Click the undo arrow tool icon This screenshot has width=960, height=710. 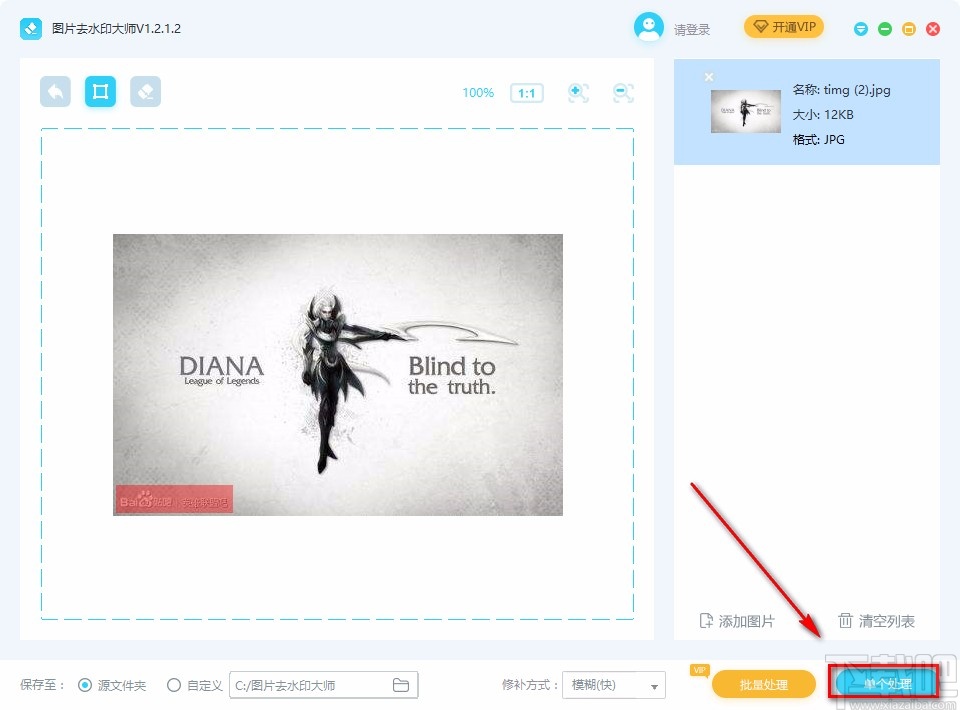pos(55,92)
